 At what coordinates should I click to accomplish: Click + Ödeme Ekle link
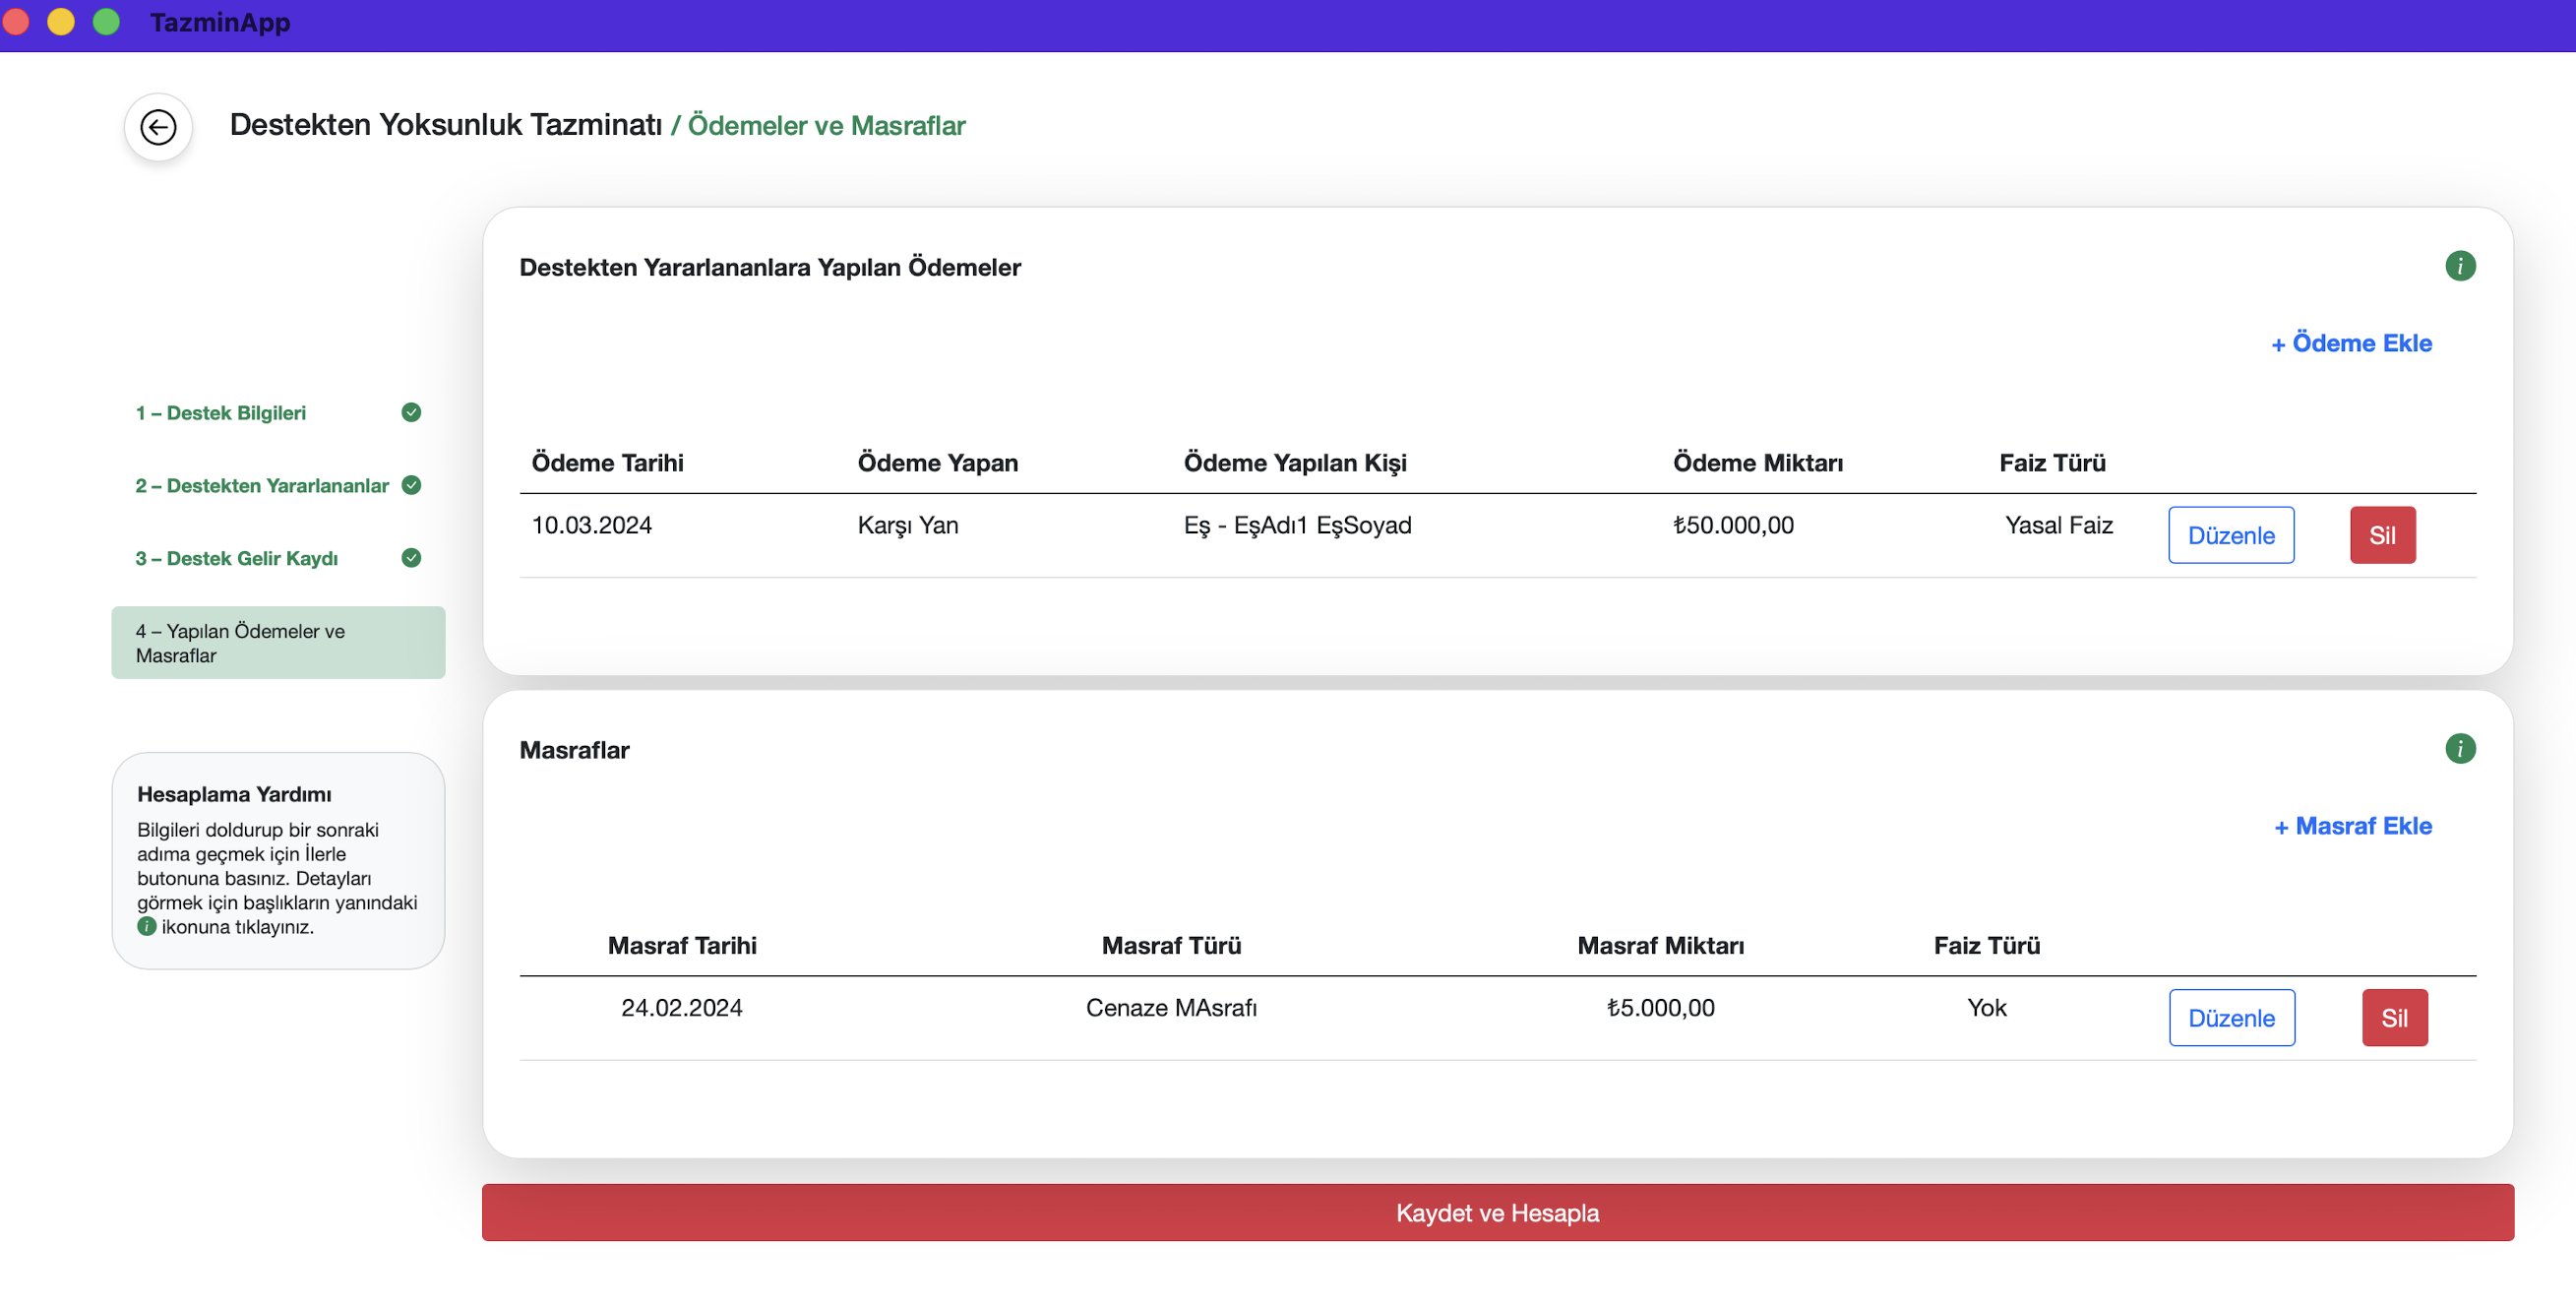tap(2351, 343)
